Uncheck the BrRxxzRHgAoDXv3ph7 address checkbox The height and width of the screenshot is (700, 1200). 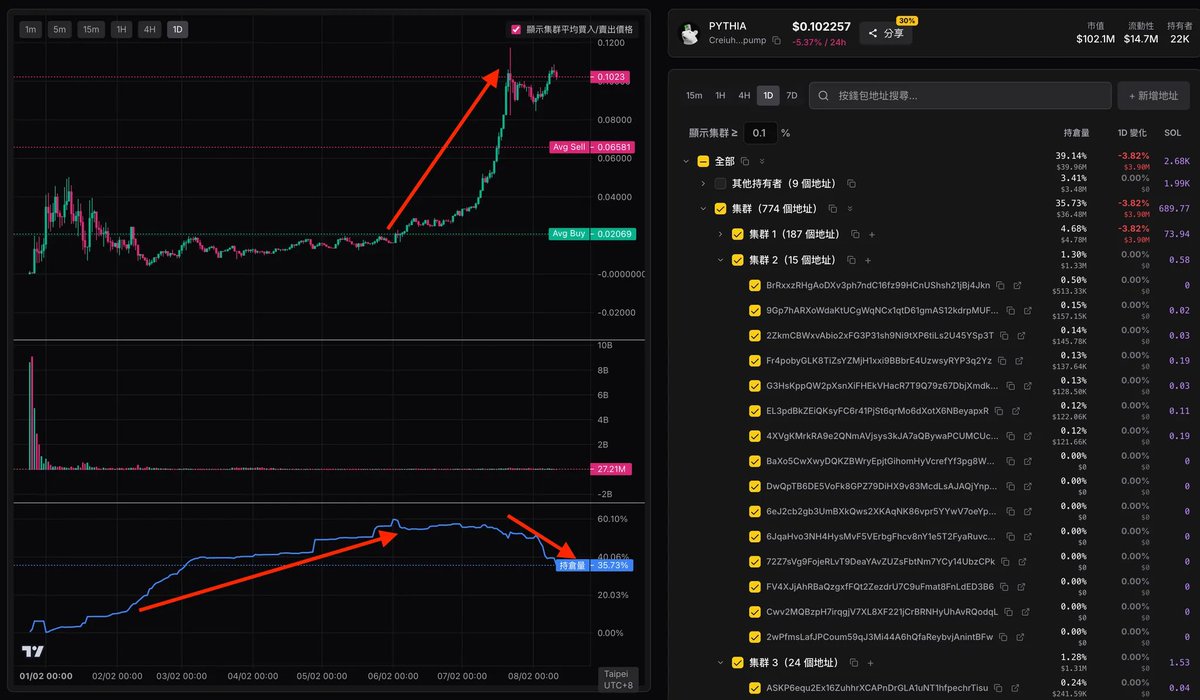coord(755,285)
